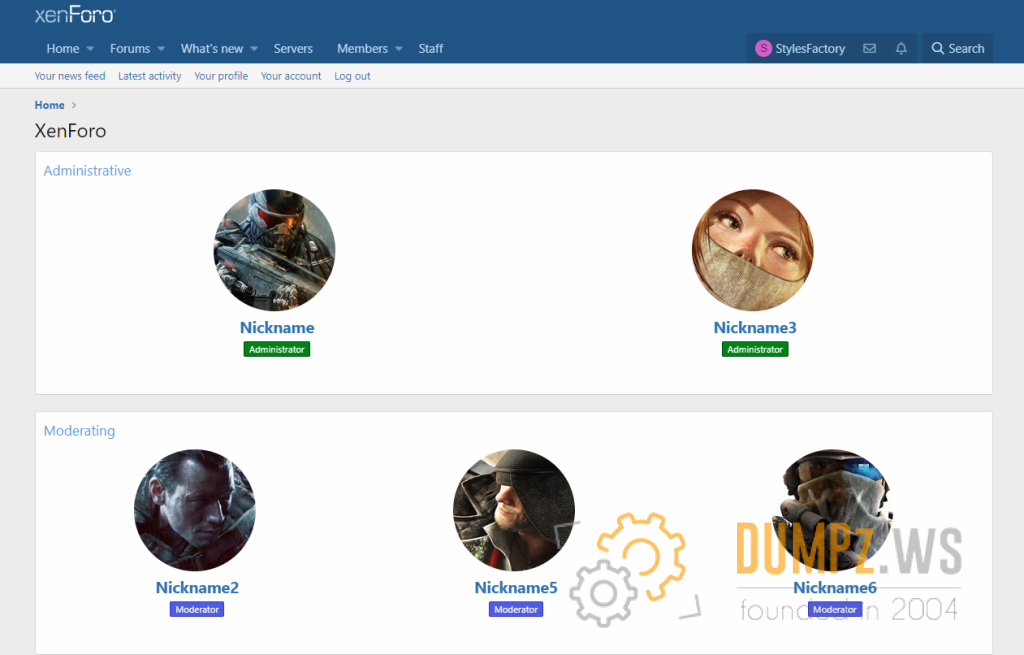Click the Nickname5 username link
1024x655 pixels.
(x=516, y=588)
